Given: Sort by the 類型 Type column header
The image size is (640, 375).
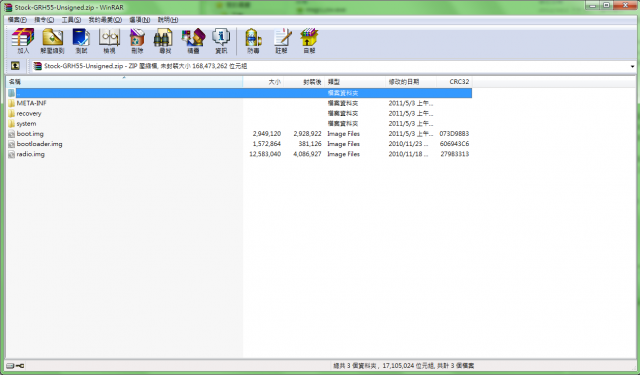Looking at the screenshot, I should (x=355, y=82).
